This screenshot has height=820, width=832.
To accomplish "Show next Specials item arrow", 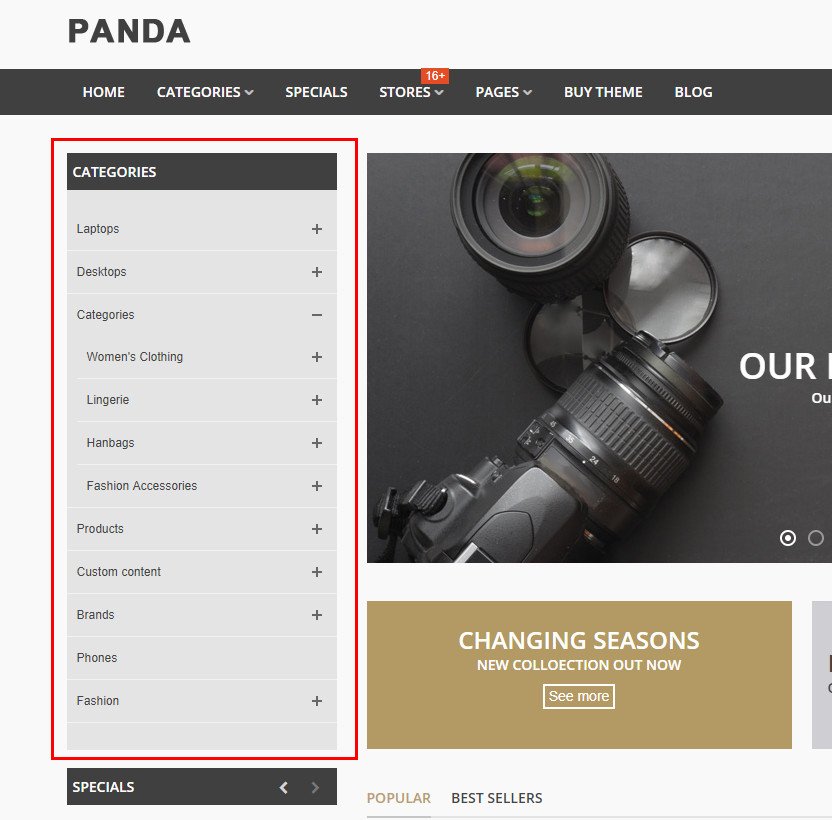I will point(315,787).
